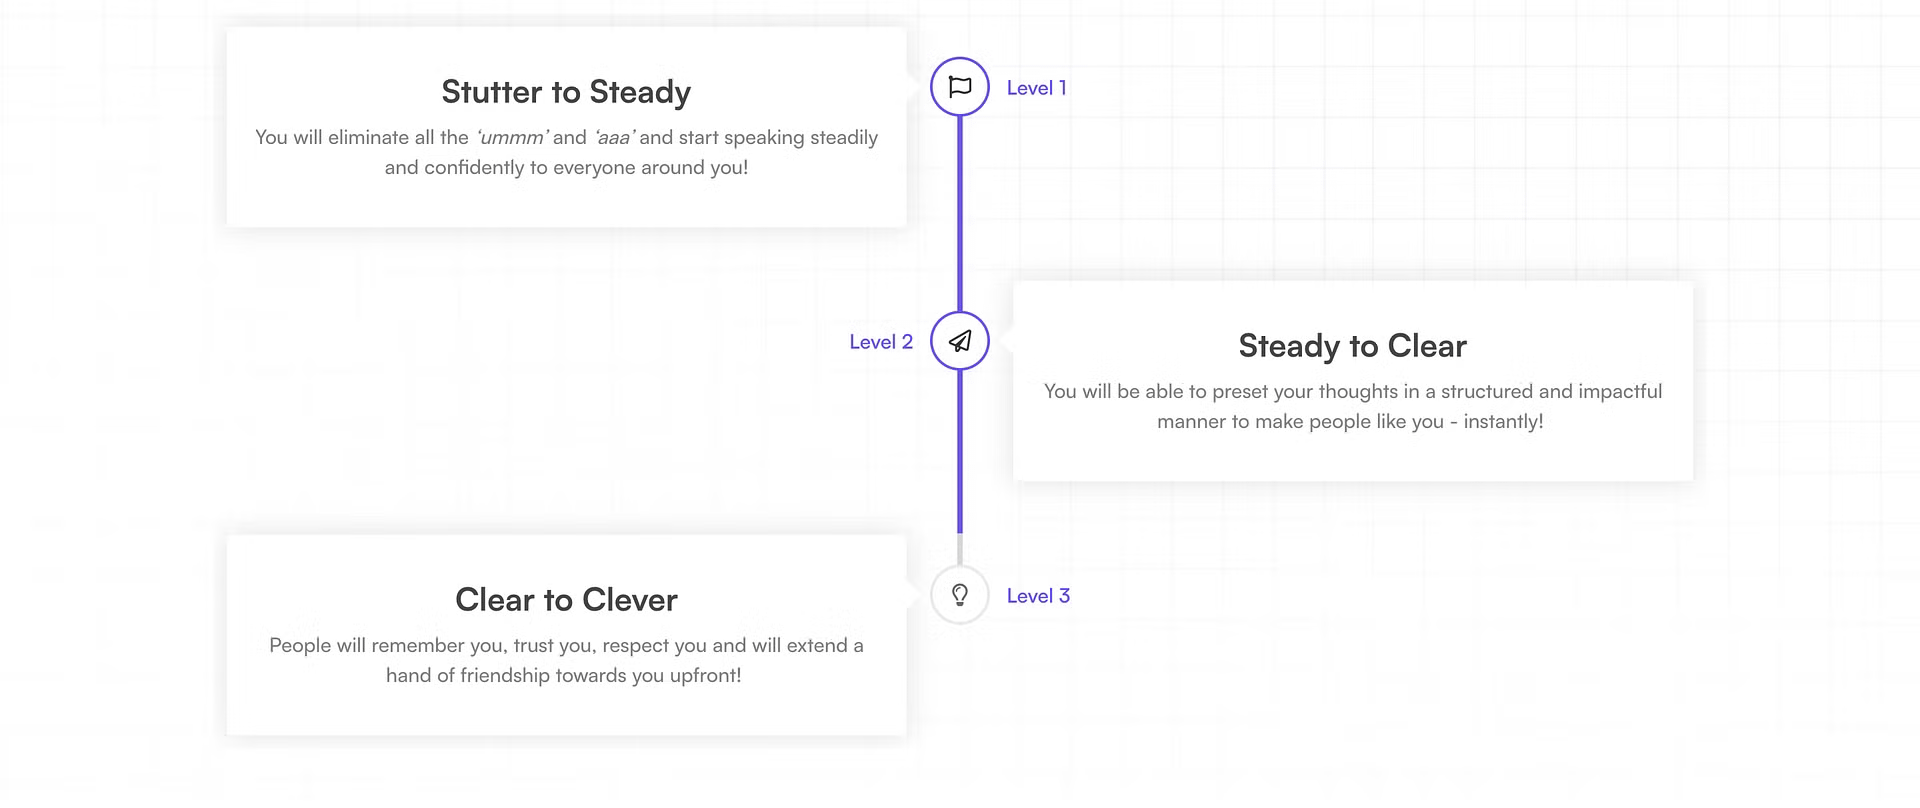Image resolution: width=1920 pixels, height=808 pixels.
Task: Click the Stutter to Steady heading
Action: point(566,92)
